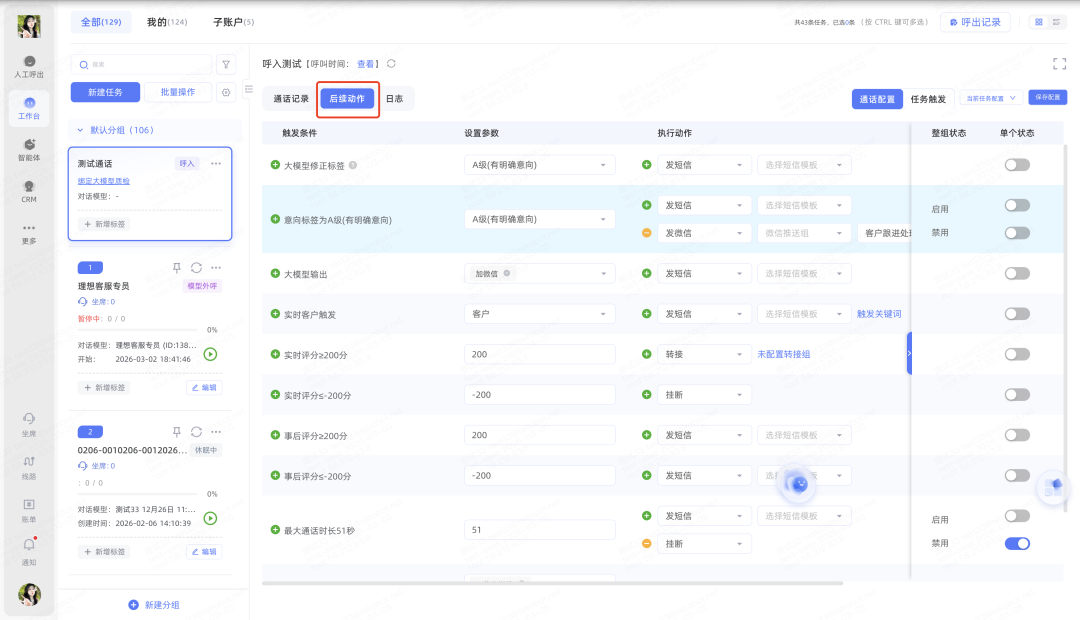The image size is (1080, 620).
Task: Toggle switch for 实时评分≥200分 row
Action: (1016, 354)
